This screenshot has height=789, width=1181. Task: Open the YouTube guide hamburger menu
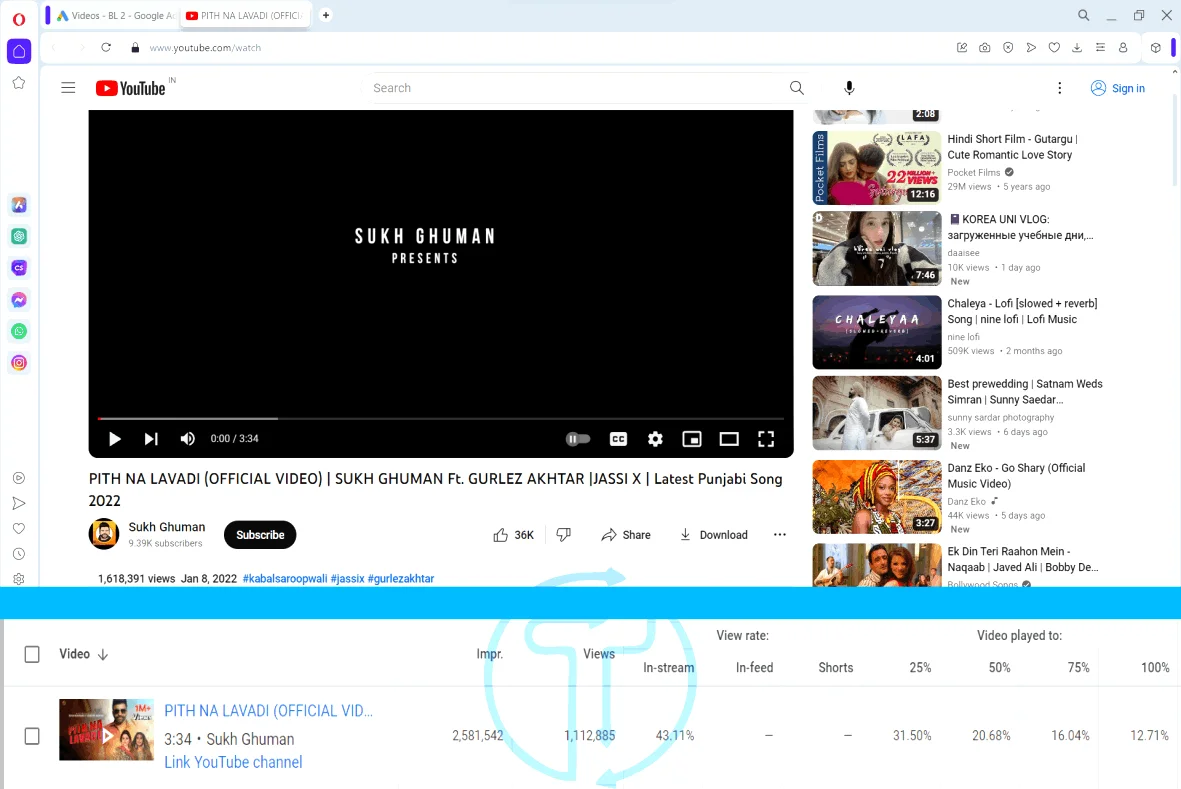click(68, 88)
